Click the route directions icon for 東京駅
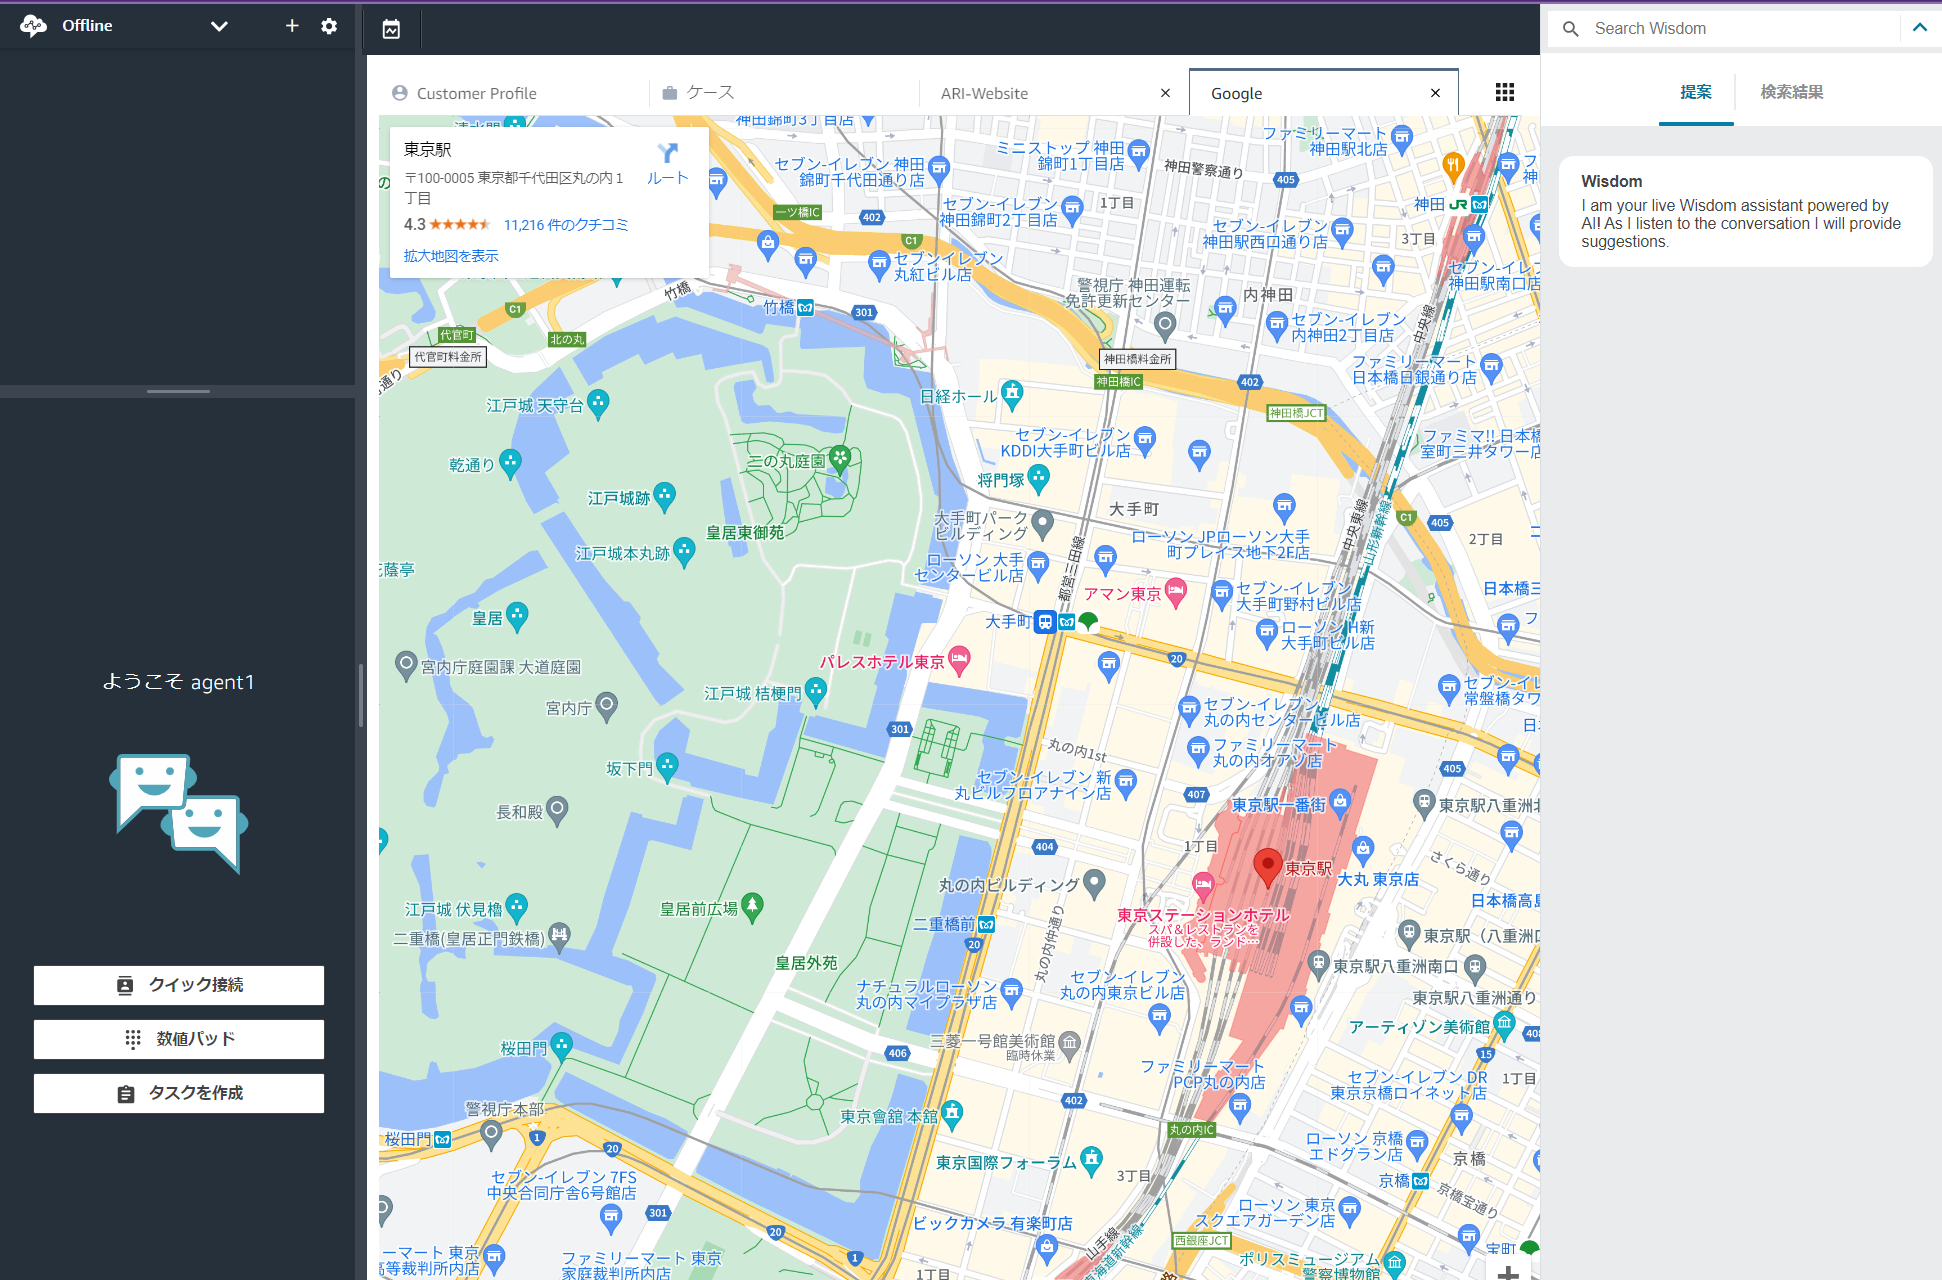Screen dimensions: 1942x1280 click(x=667, y=154)
